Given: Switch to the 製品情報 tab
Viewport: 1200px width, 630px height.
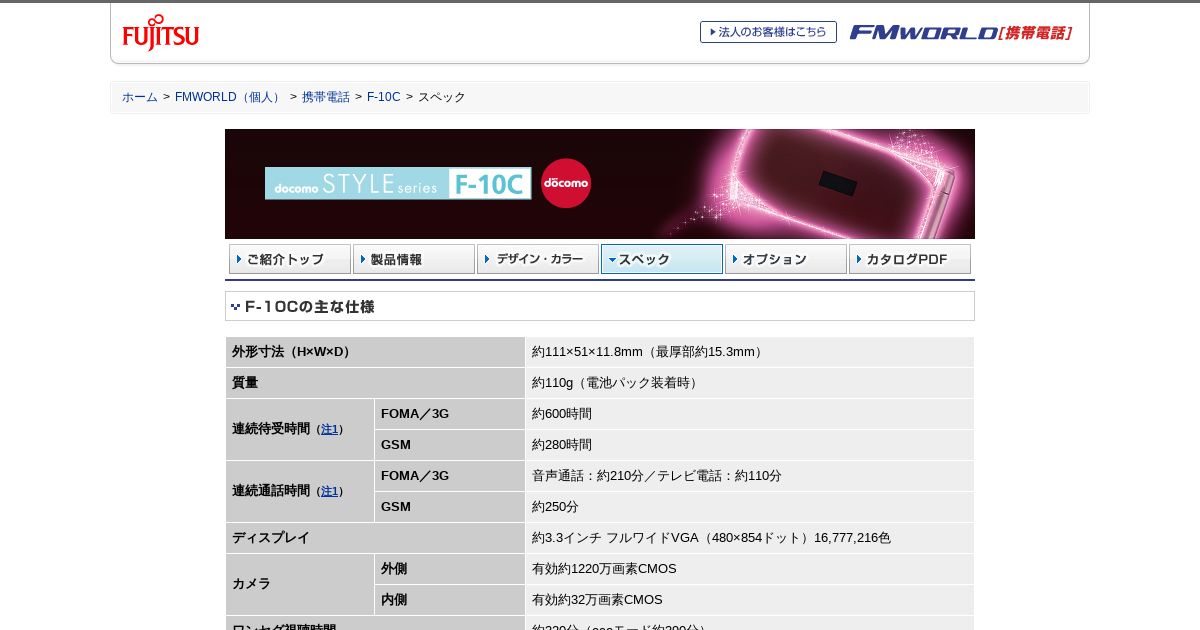Looking at the screenshot, I should (414, 259).
